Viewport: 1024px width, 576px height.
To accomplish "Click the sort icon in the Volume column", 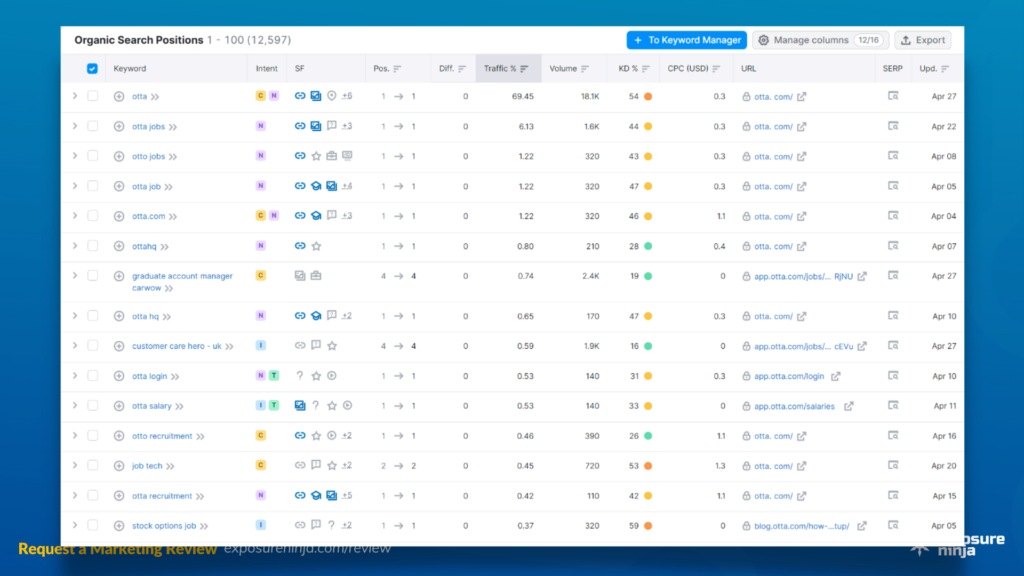I will 585,69.
